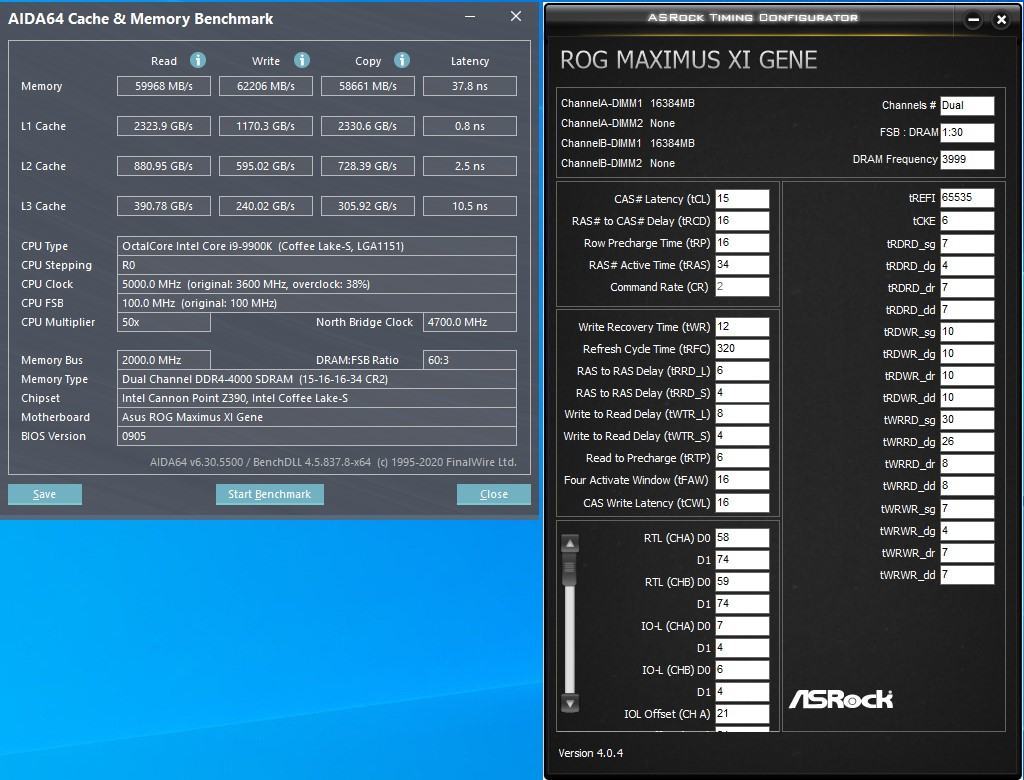Click Read to Precharge (tRTP) field
1024x780 pixels.
(x=743, y=458)
